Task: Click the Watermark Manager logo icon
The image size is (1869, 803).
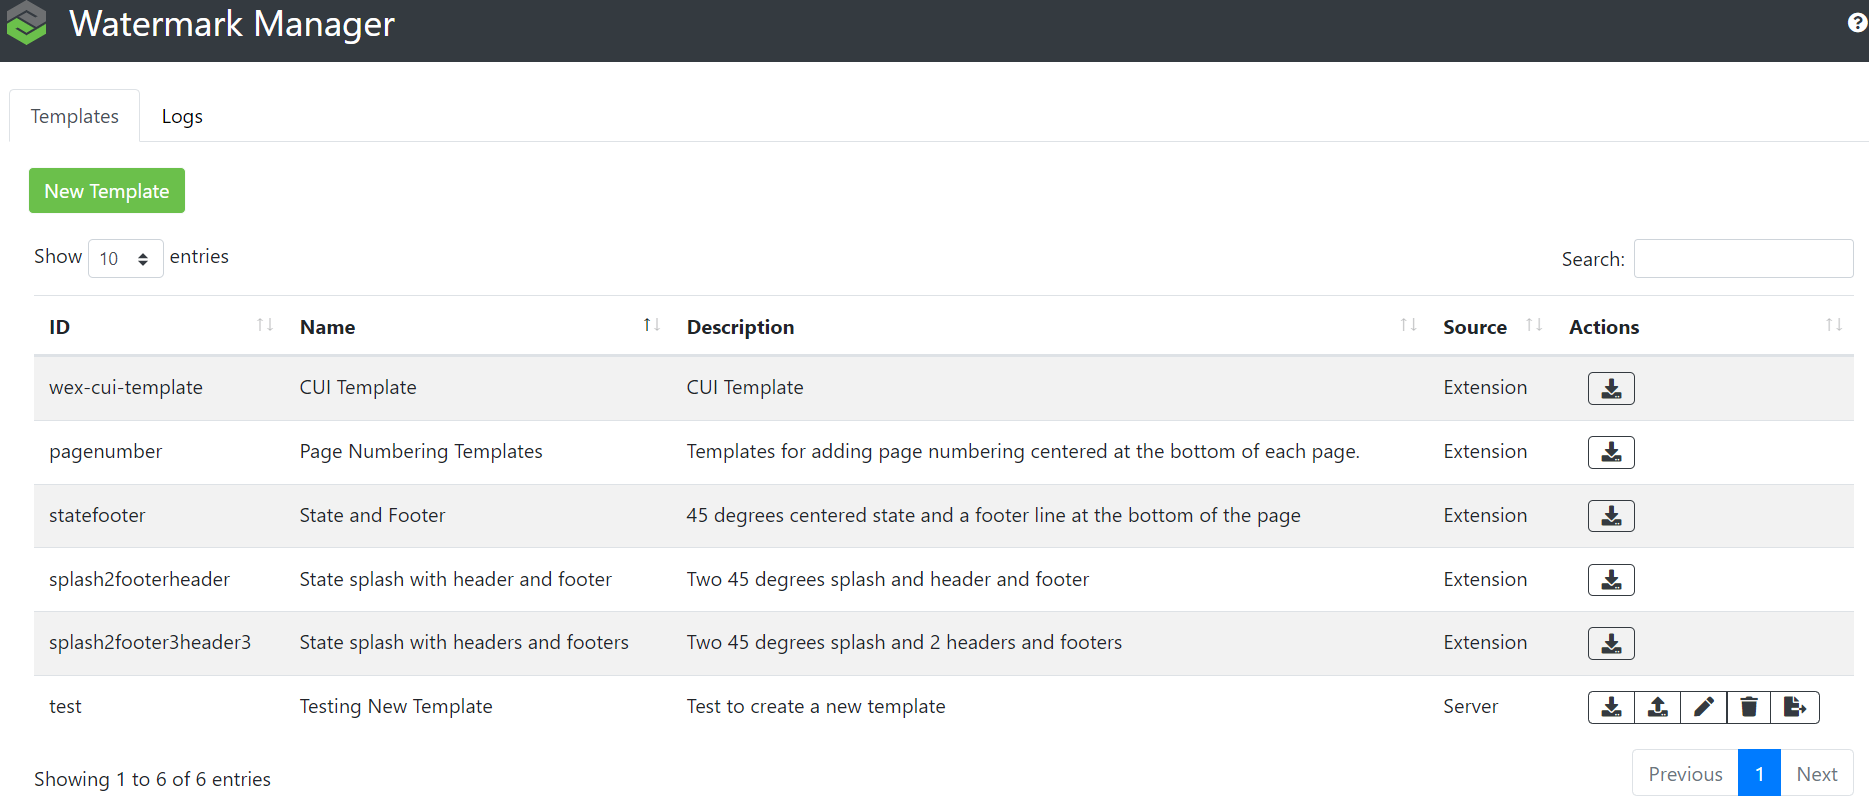Action: pos(27,24)
